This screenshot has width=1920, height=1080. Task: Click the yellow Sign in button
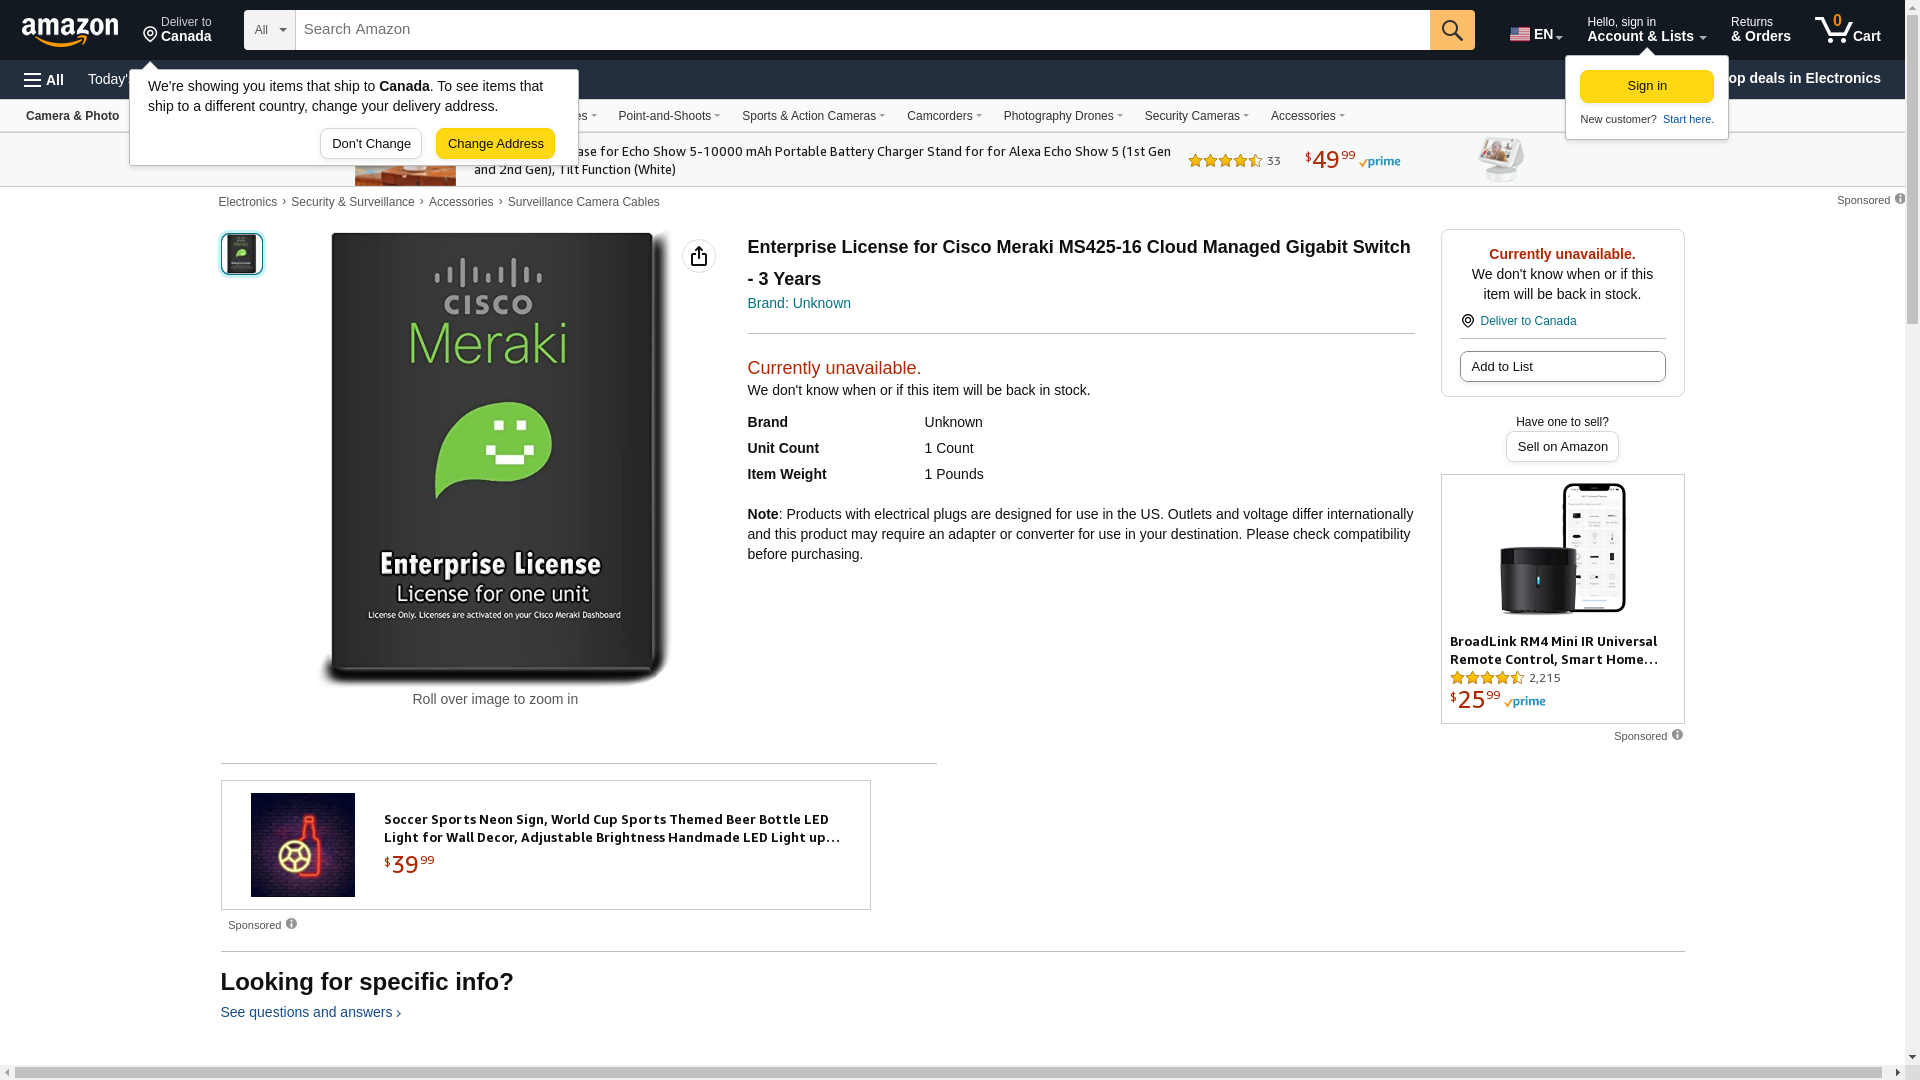click(1646, 86)
